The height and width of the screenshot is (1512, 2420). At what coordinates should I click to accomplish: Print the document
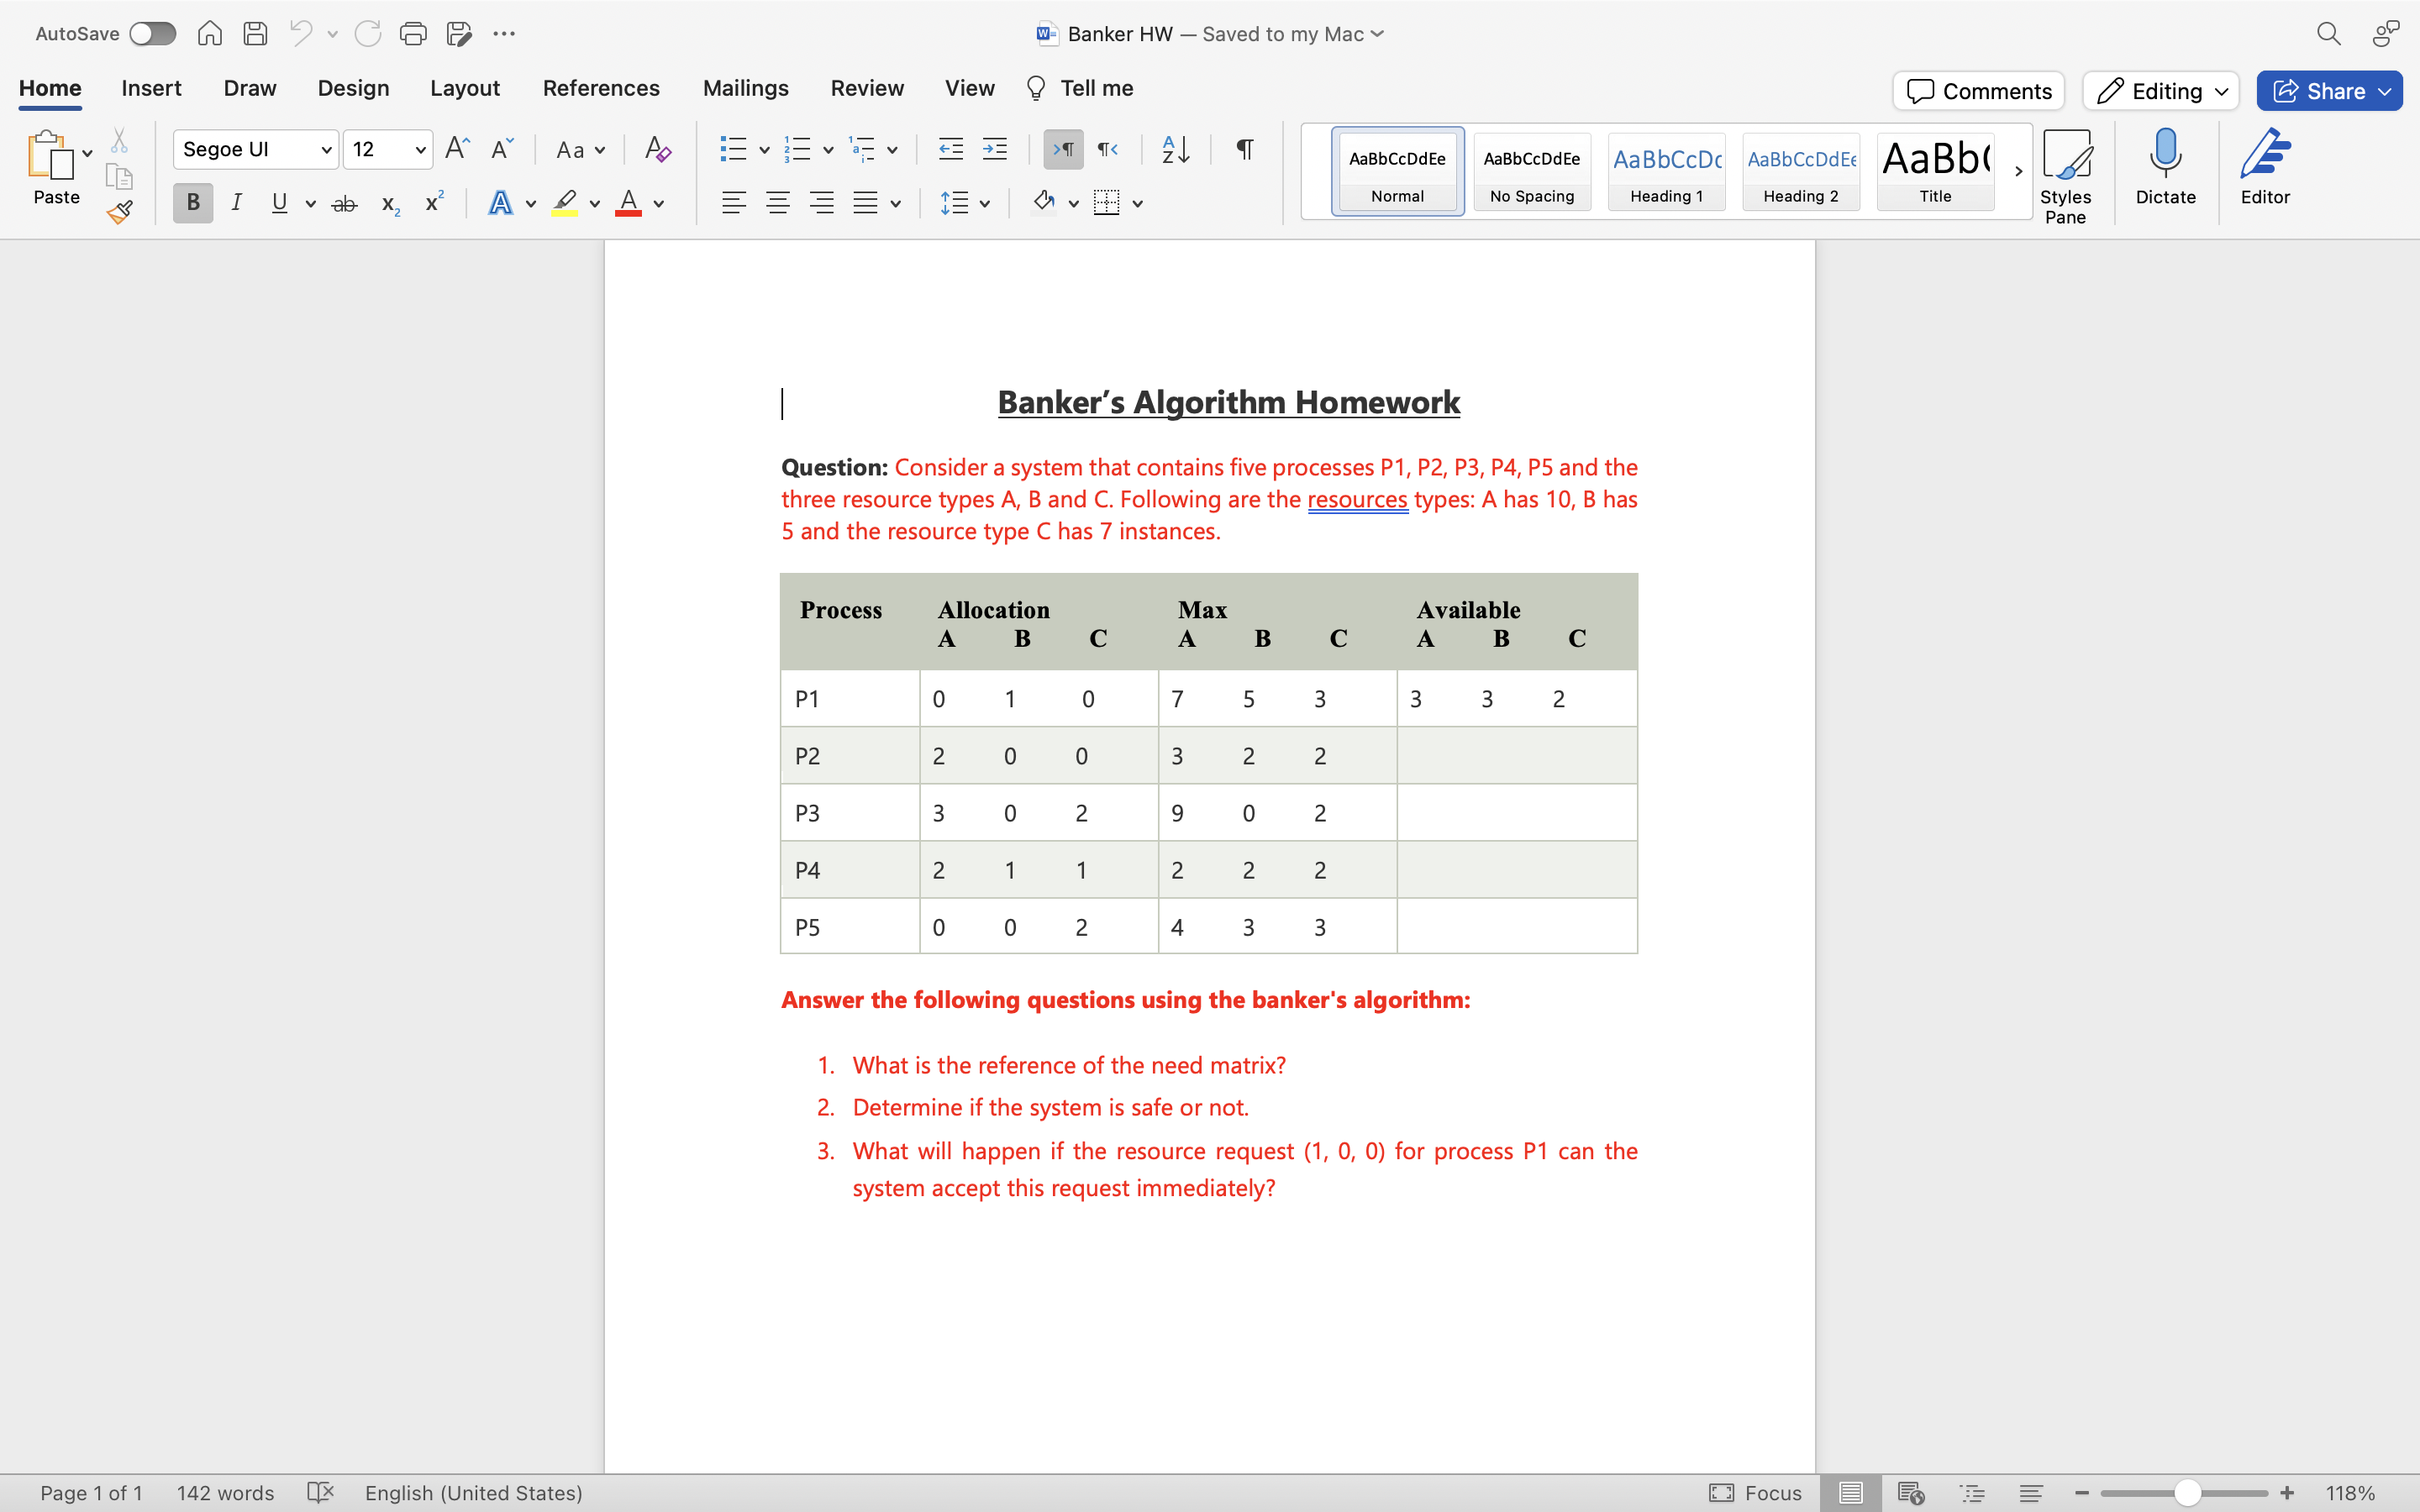coord(413,33)
